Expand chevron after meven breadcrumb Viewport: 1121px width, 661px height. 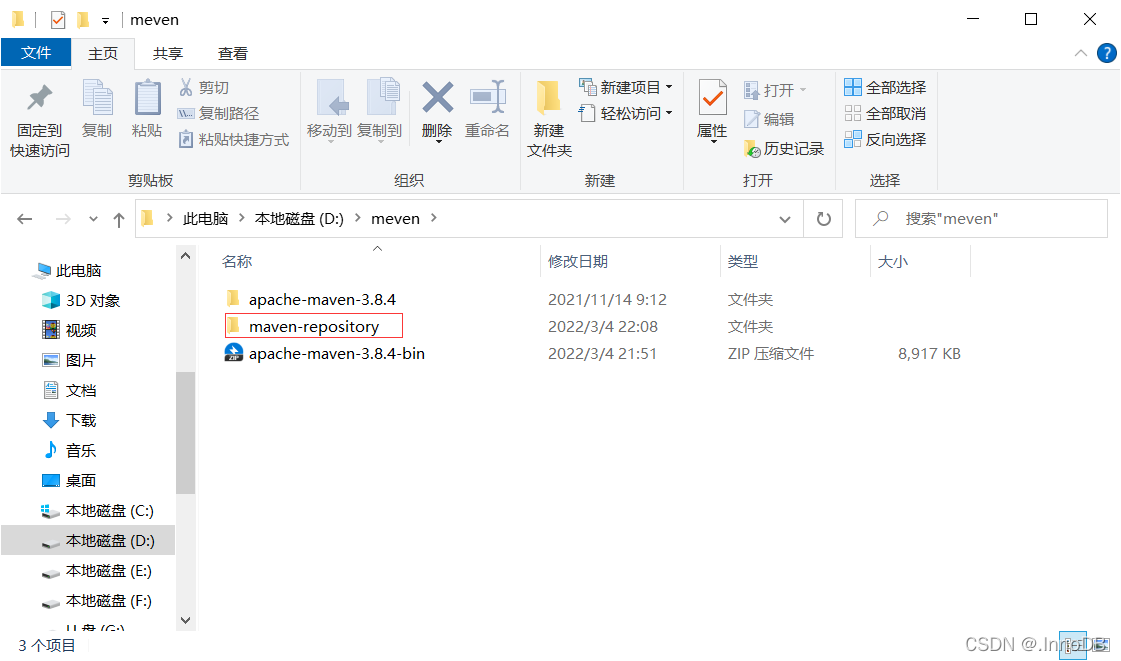(433, 218)
